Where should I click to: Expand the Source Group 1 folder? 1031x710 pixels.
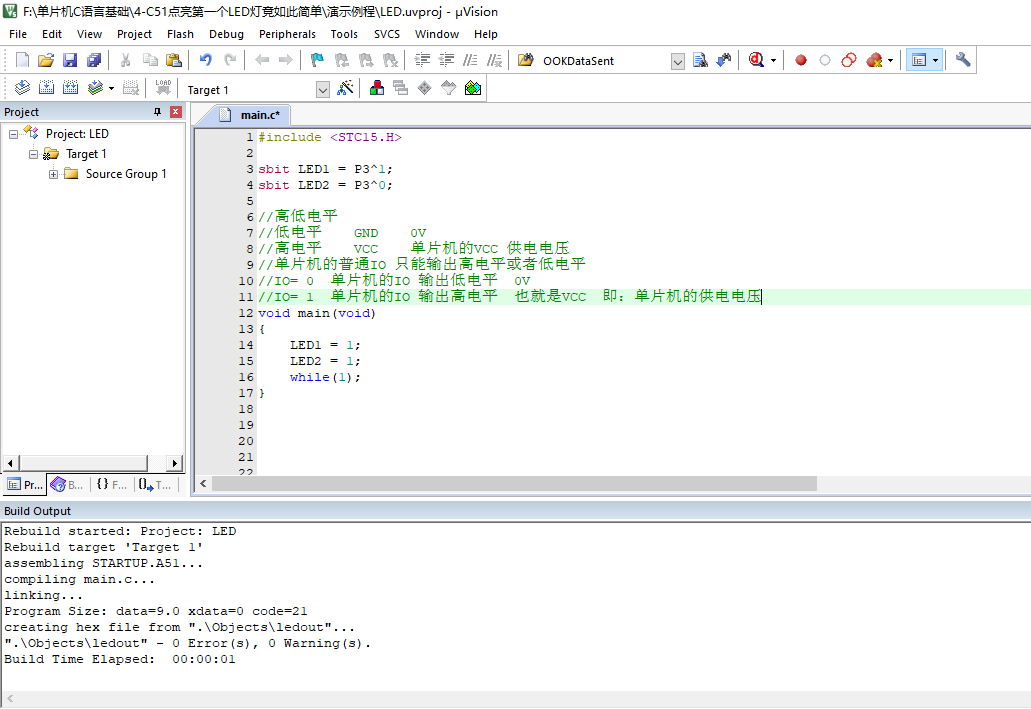coord(53,174)
